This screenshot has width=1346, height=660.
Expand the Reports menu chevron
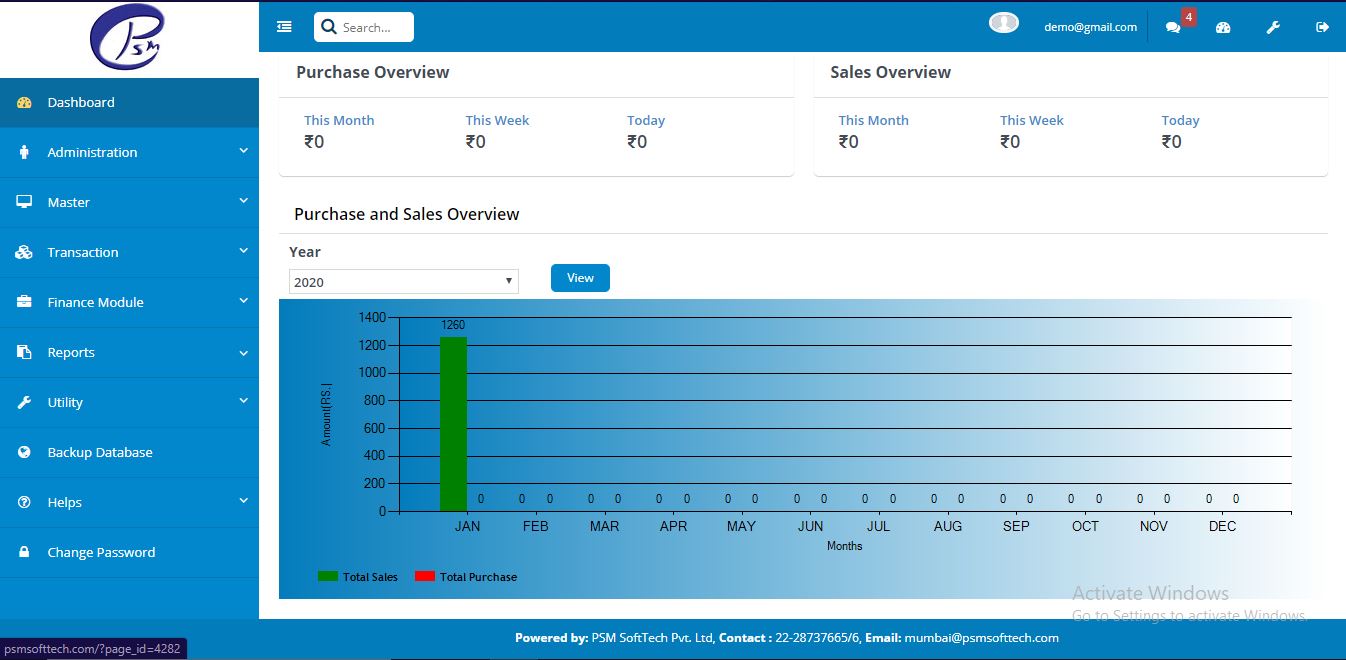[243, 352]
